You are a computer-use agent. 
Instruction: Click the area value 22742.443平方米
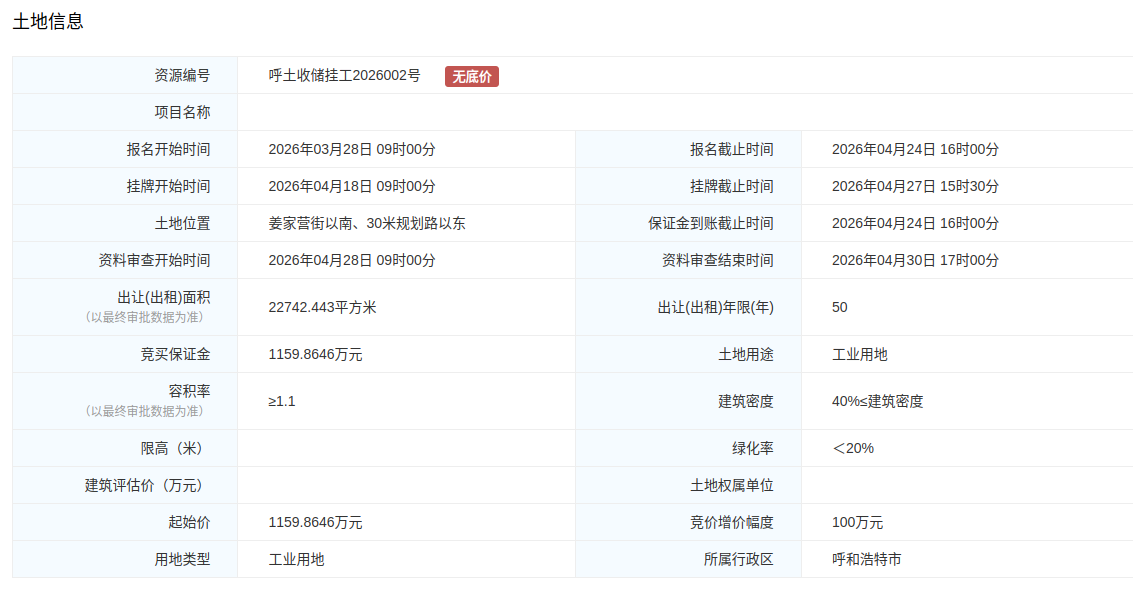tap(322, 307)
